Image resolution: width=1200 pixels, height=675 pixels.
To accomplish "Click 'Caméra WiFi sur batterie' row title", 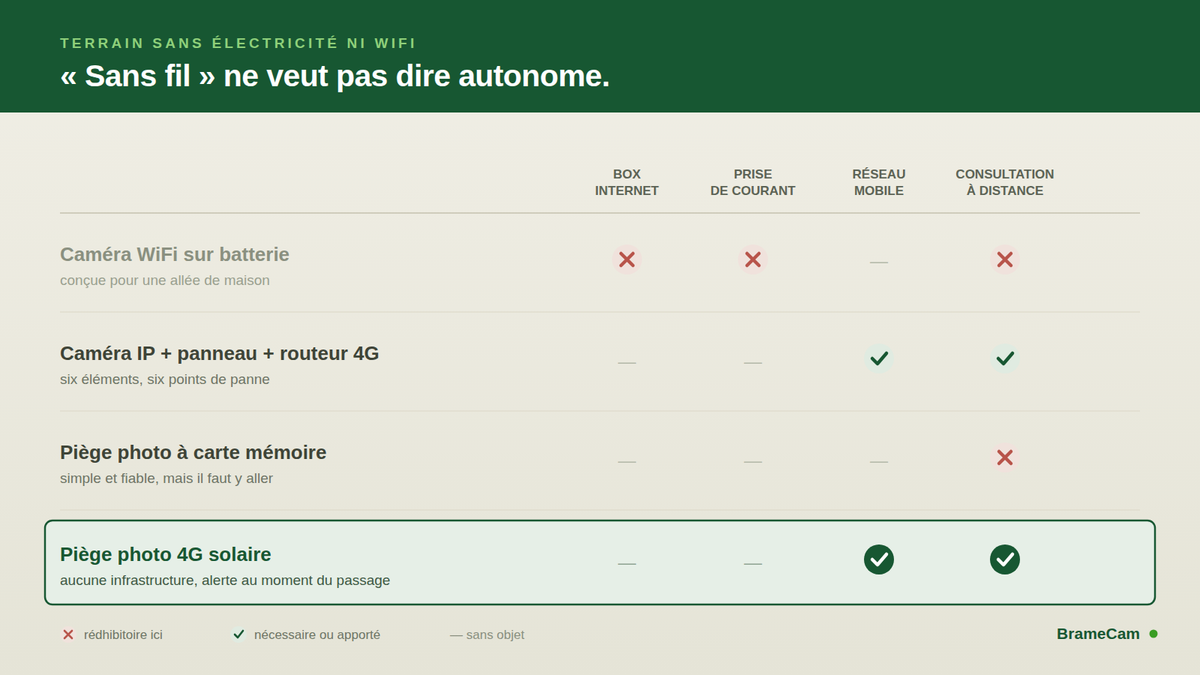I will (175, 254).
